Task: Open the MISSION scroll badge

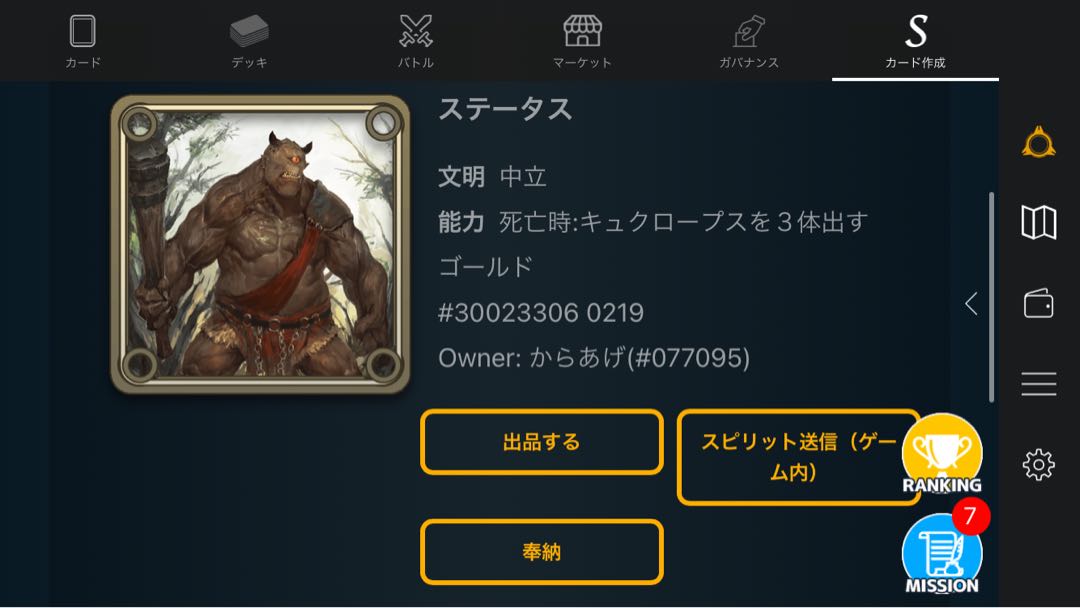Action: pos(942,554)
